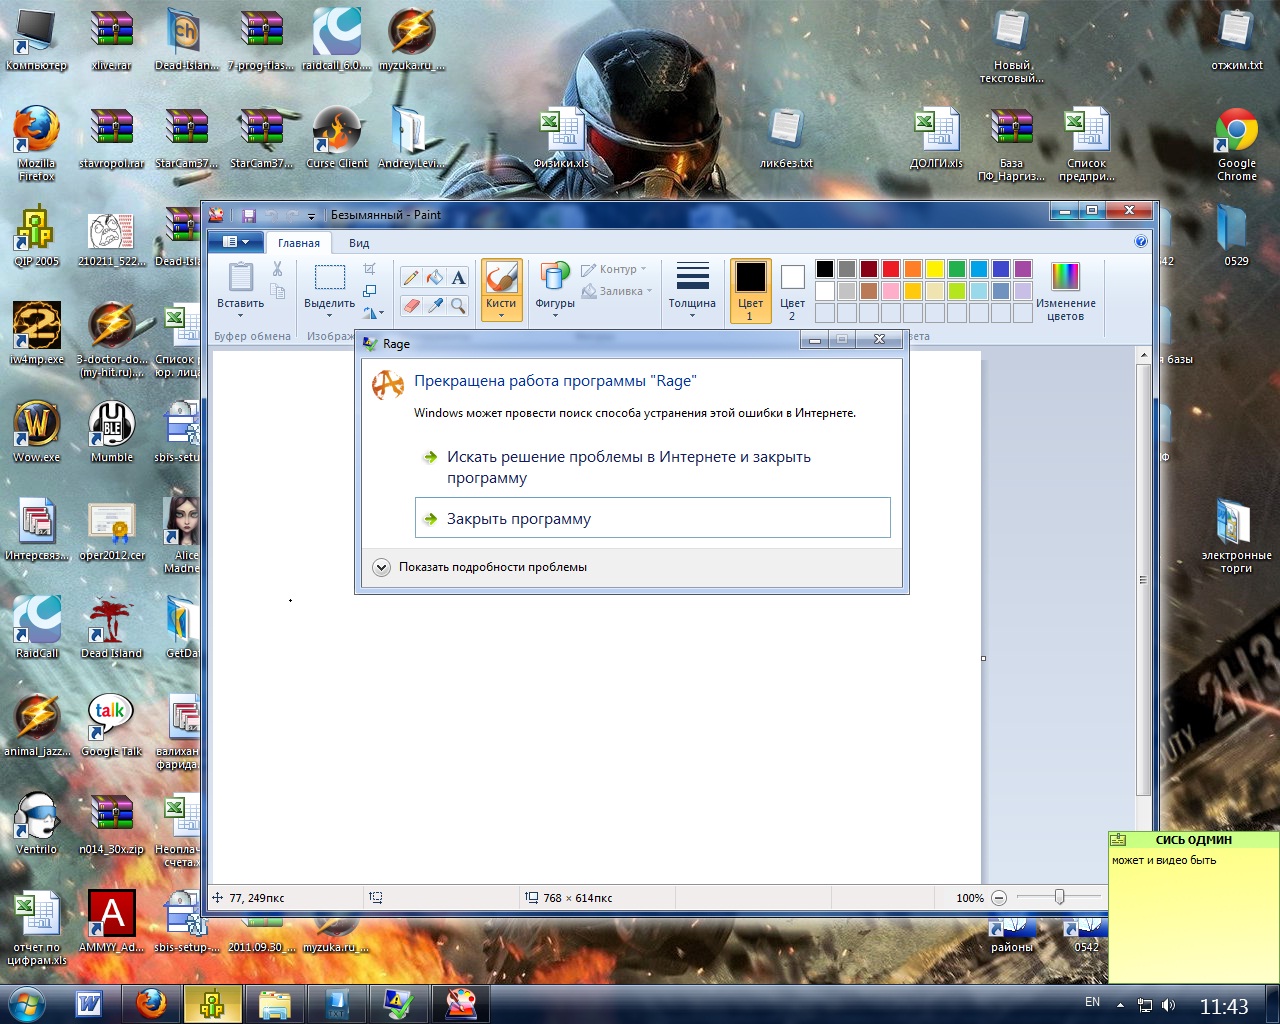Screen dimensions: 1280x1024
Task: Expand Показать подробности проблемы in Rage dialog
Action: [482, 567]
